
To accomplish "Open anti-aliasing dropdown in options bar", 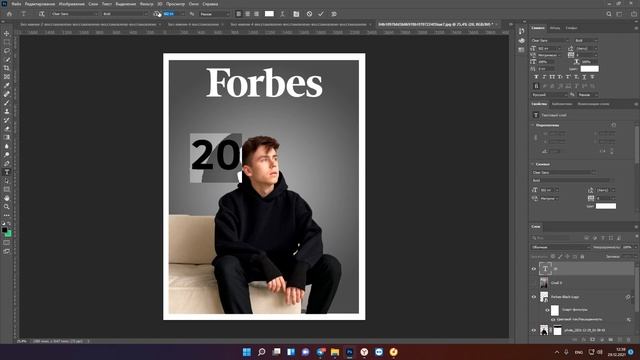I will click(x=215, y=14).
